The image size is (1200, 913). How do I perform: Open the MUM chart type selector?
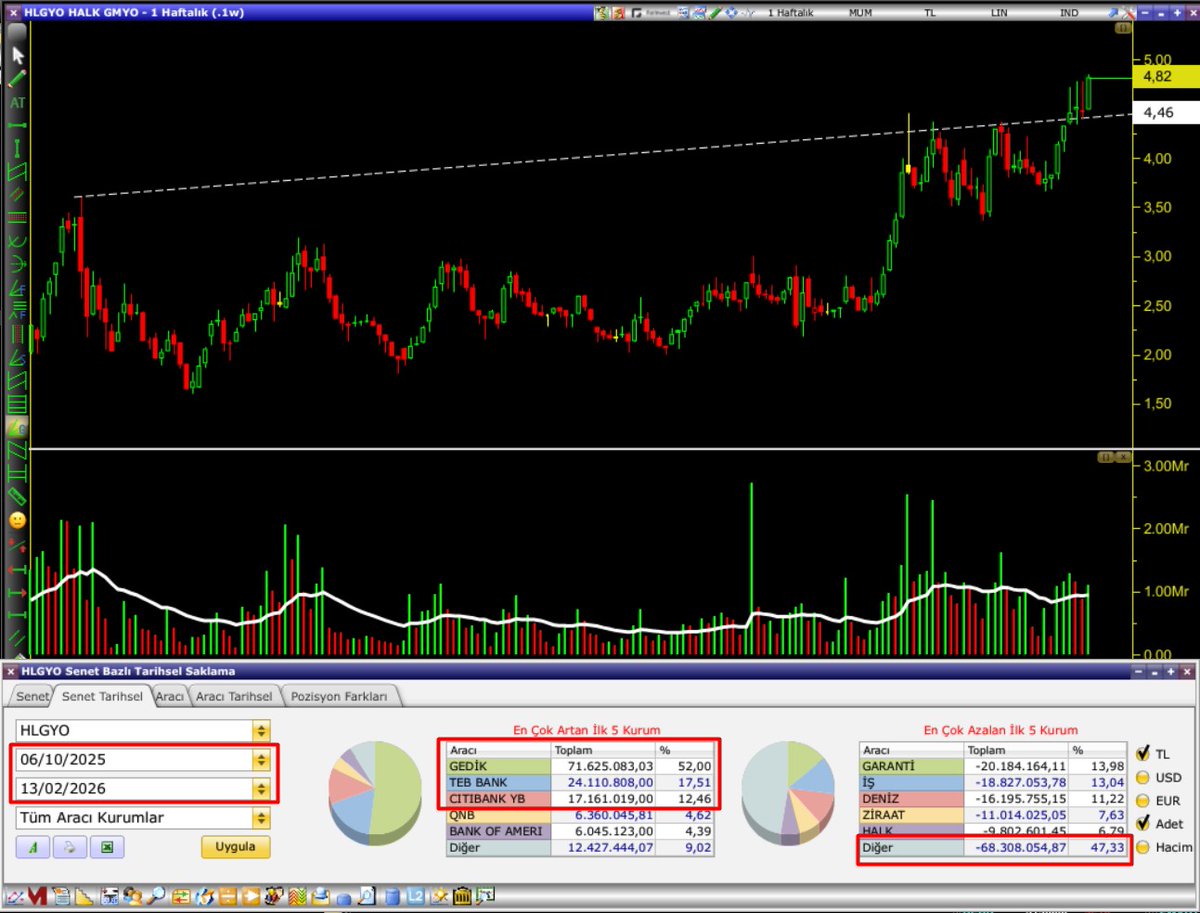click(860, 12)
